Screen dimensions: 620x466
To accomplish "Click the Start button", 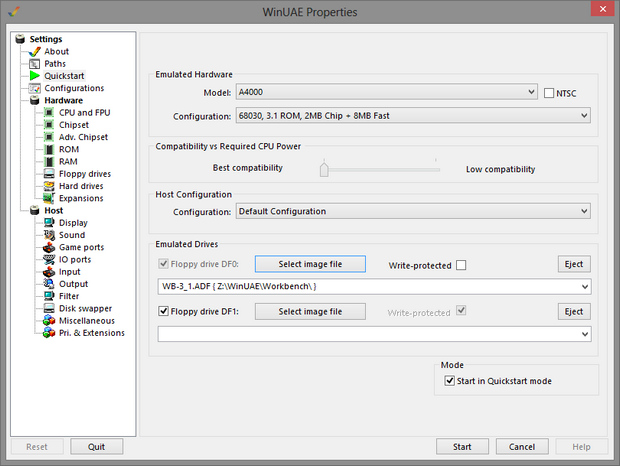I will pos(462,447).
